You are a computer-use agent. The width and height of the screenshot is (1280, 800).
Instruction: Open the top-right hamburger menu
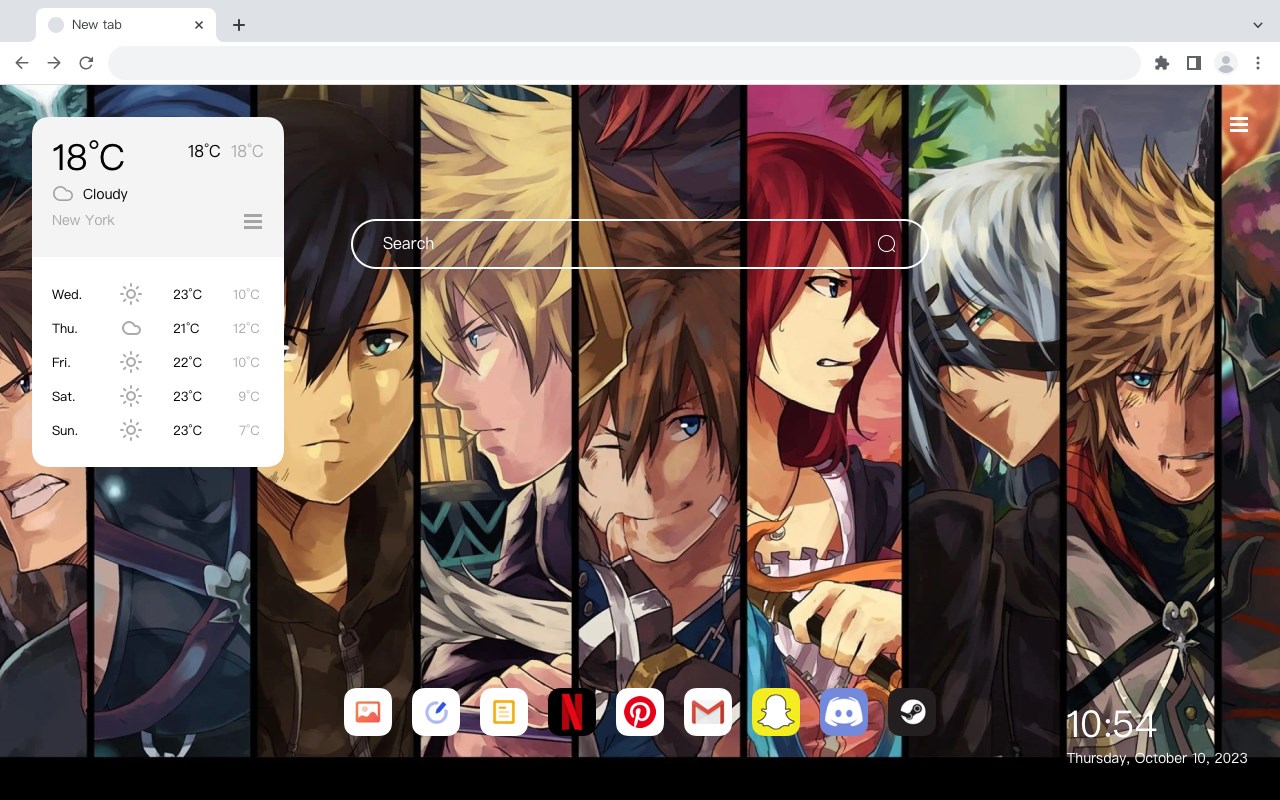pyautogui.click(x=1239, y=124)
